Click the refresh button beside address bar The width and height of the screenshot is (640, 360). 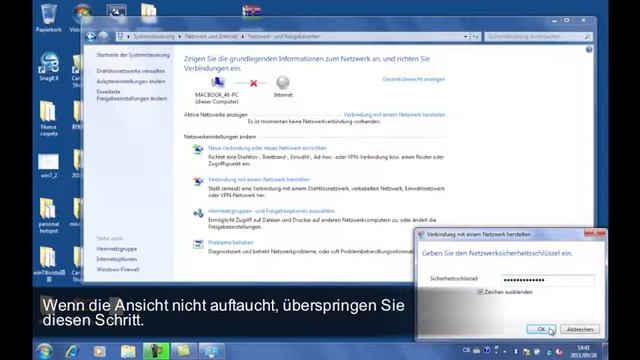476,37
